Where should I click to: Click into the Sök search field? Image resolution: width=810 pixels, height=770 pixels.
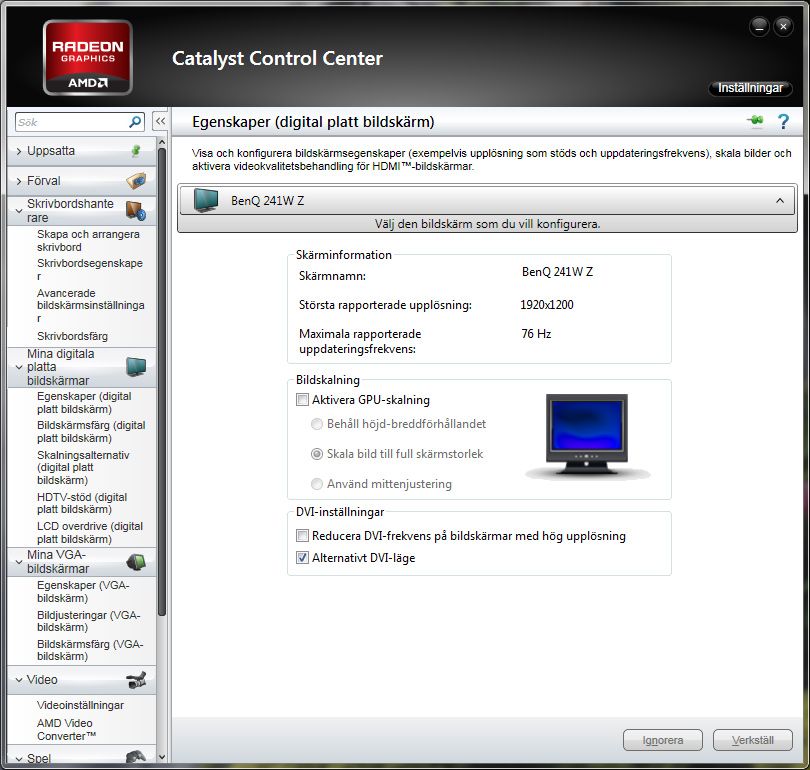point(70,122)
